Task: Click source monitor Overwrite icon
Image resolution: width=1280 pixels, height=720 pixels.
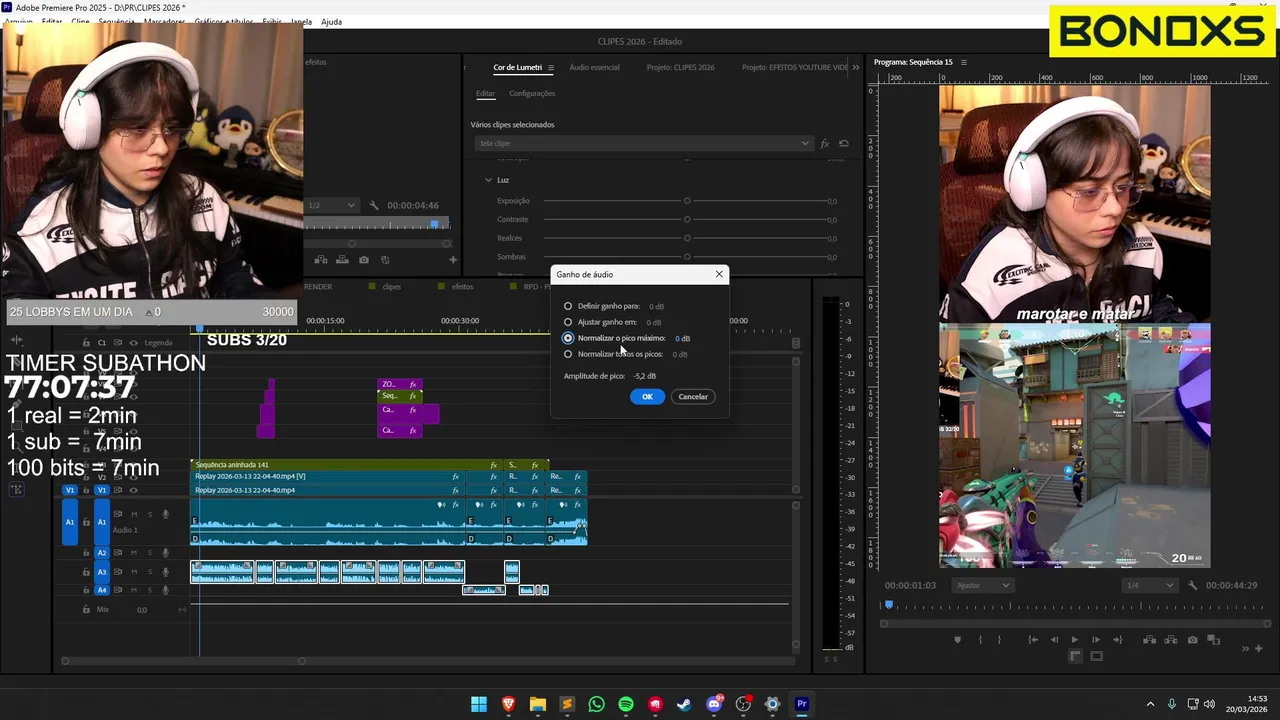Action: pyautogui.click(x=342, y=260)
